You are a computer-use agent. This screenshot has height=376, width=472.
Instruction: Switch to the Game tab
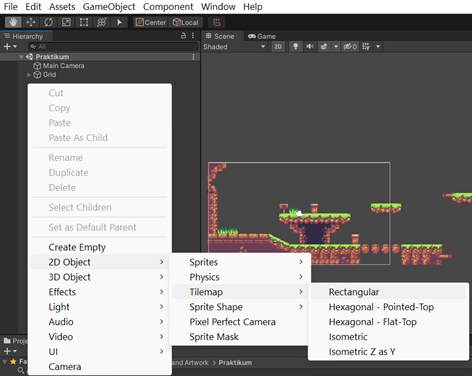(262, 36)
